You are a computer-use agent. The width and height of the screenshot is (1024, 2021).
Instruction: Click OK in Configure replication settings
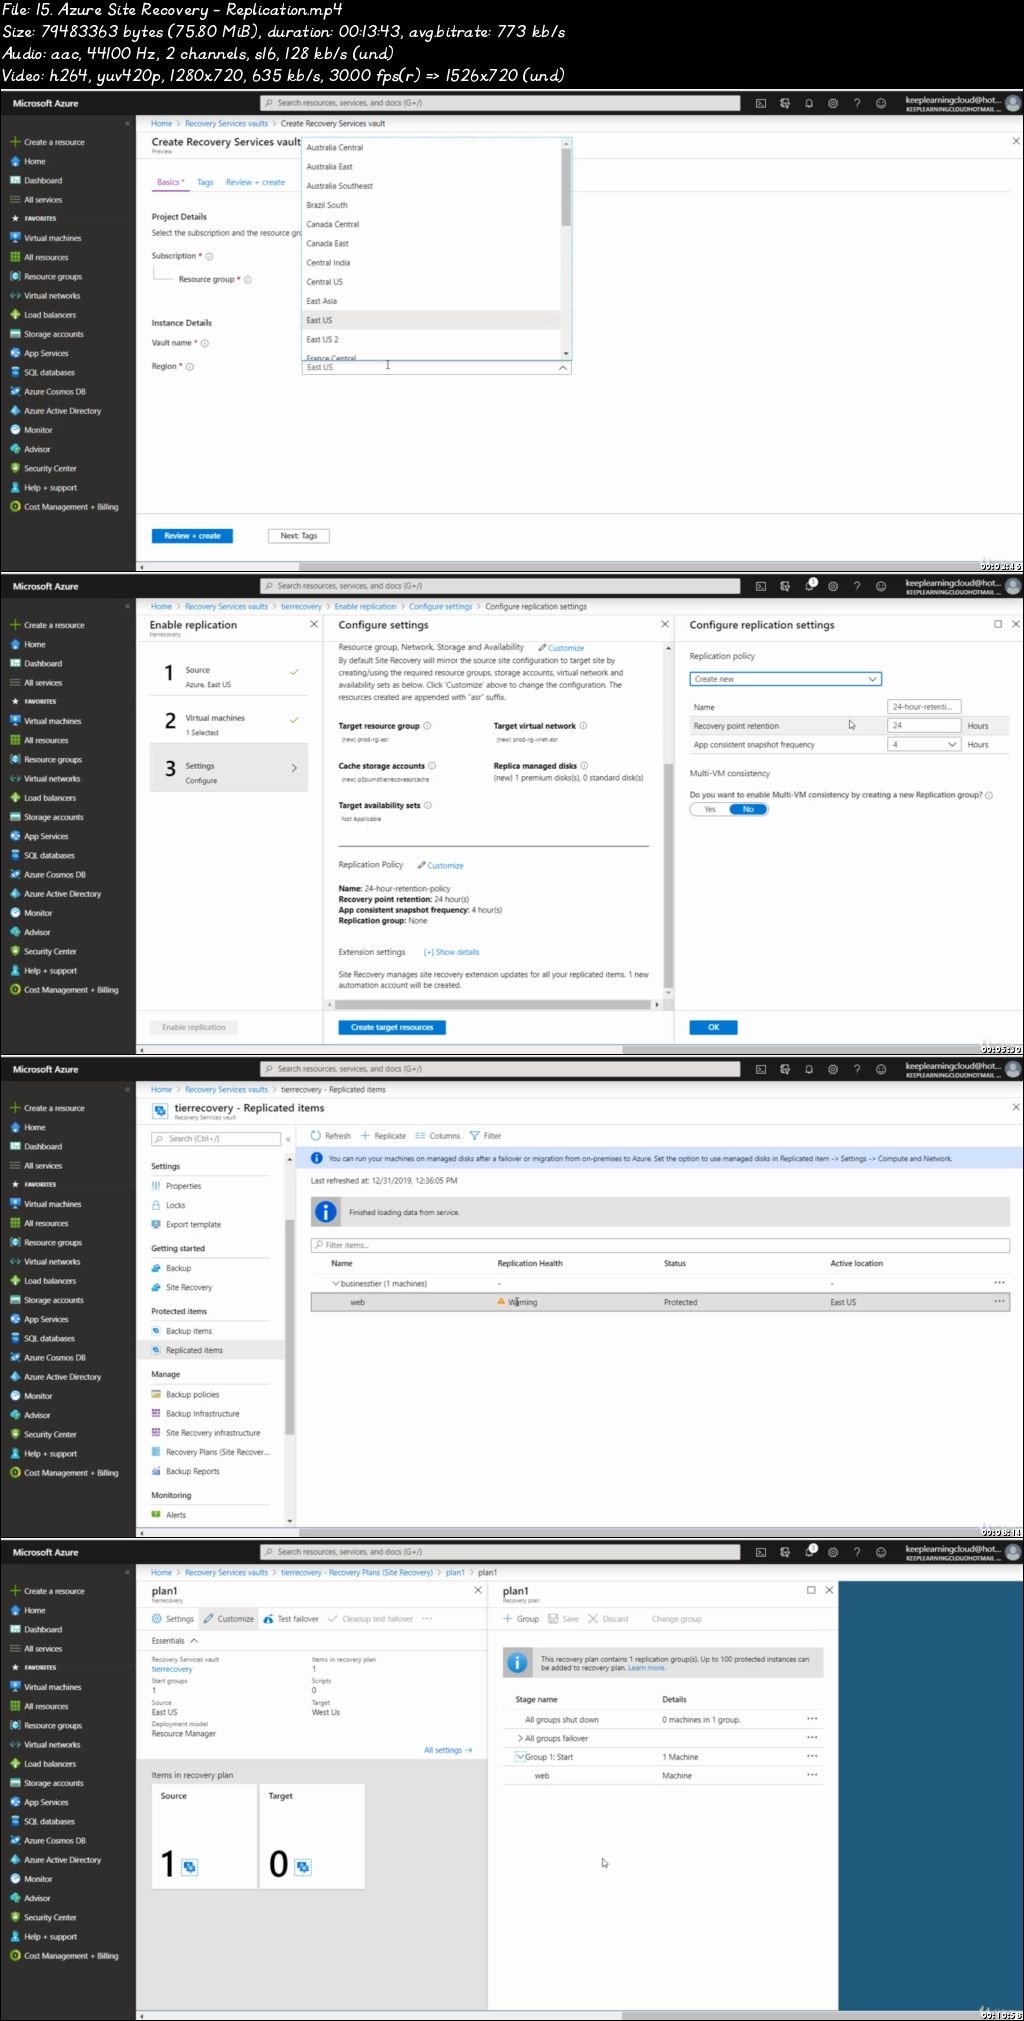pos(713,1027)
